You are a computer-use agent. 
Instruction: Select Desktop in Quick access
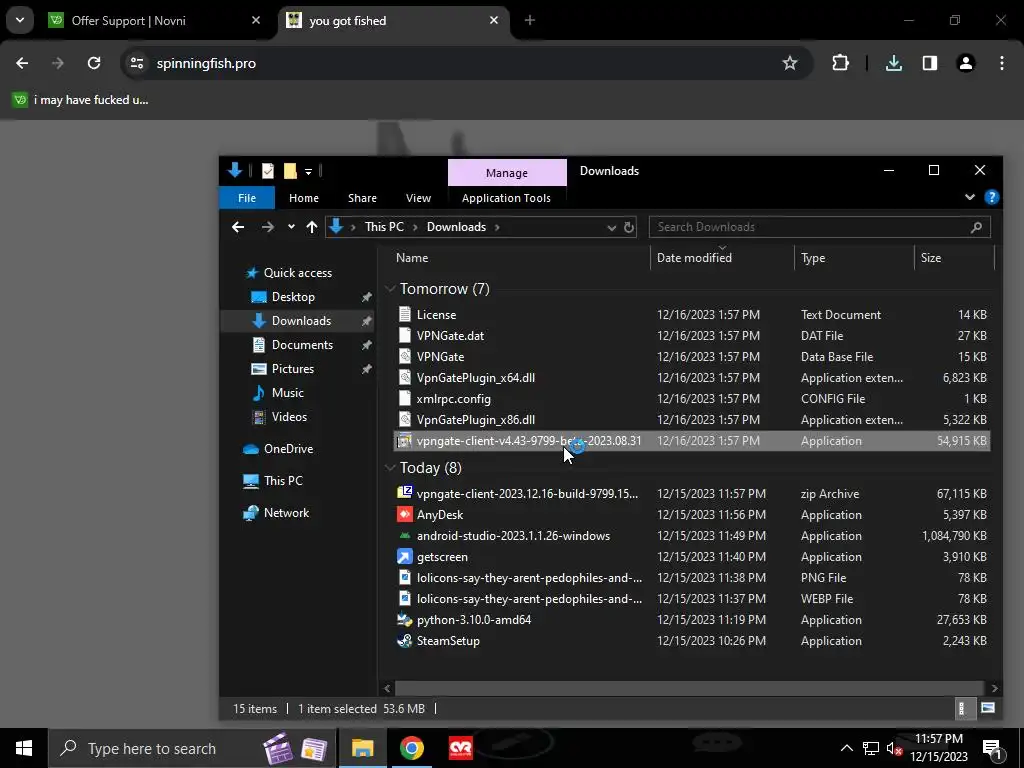pos(293,297)
